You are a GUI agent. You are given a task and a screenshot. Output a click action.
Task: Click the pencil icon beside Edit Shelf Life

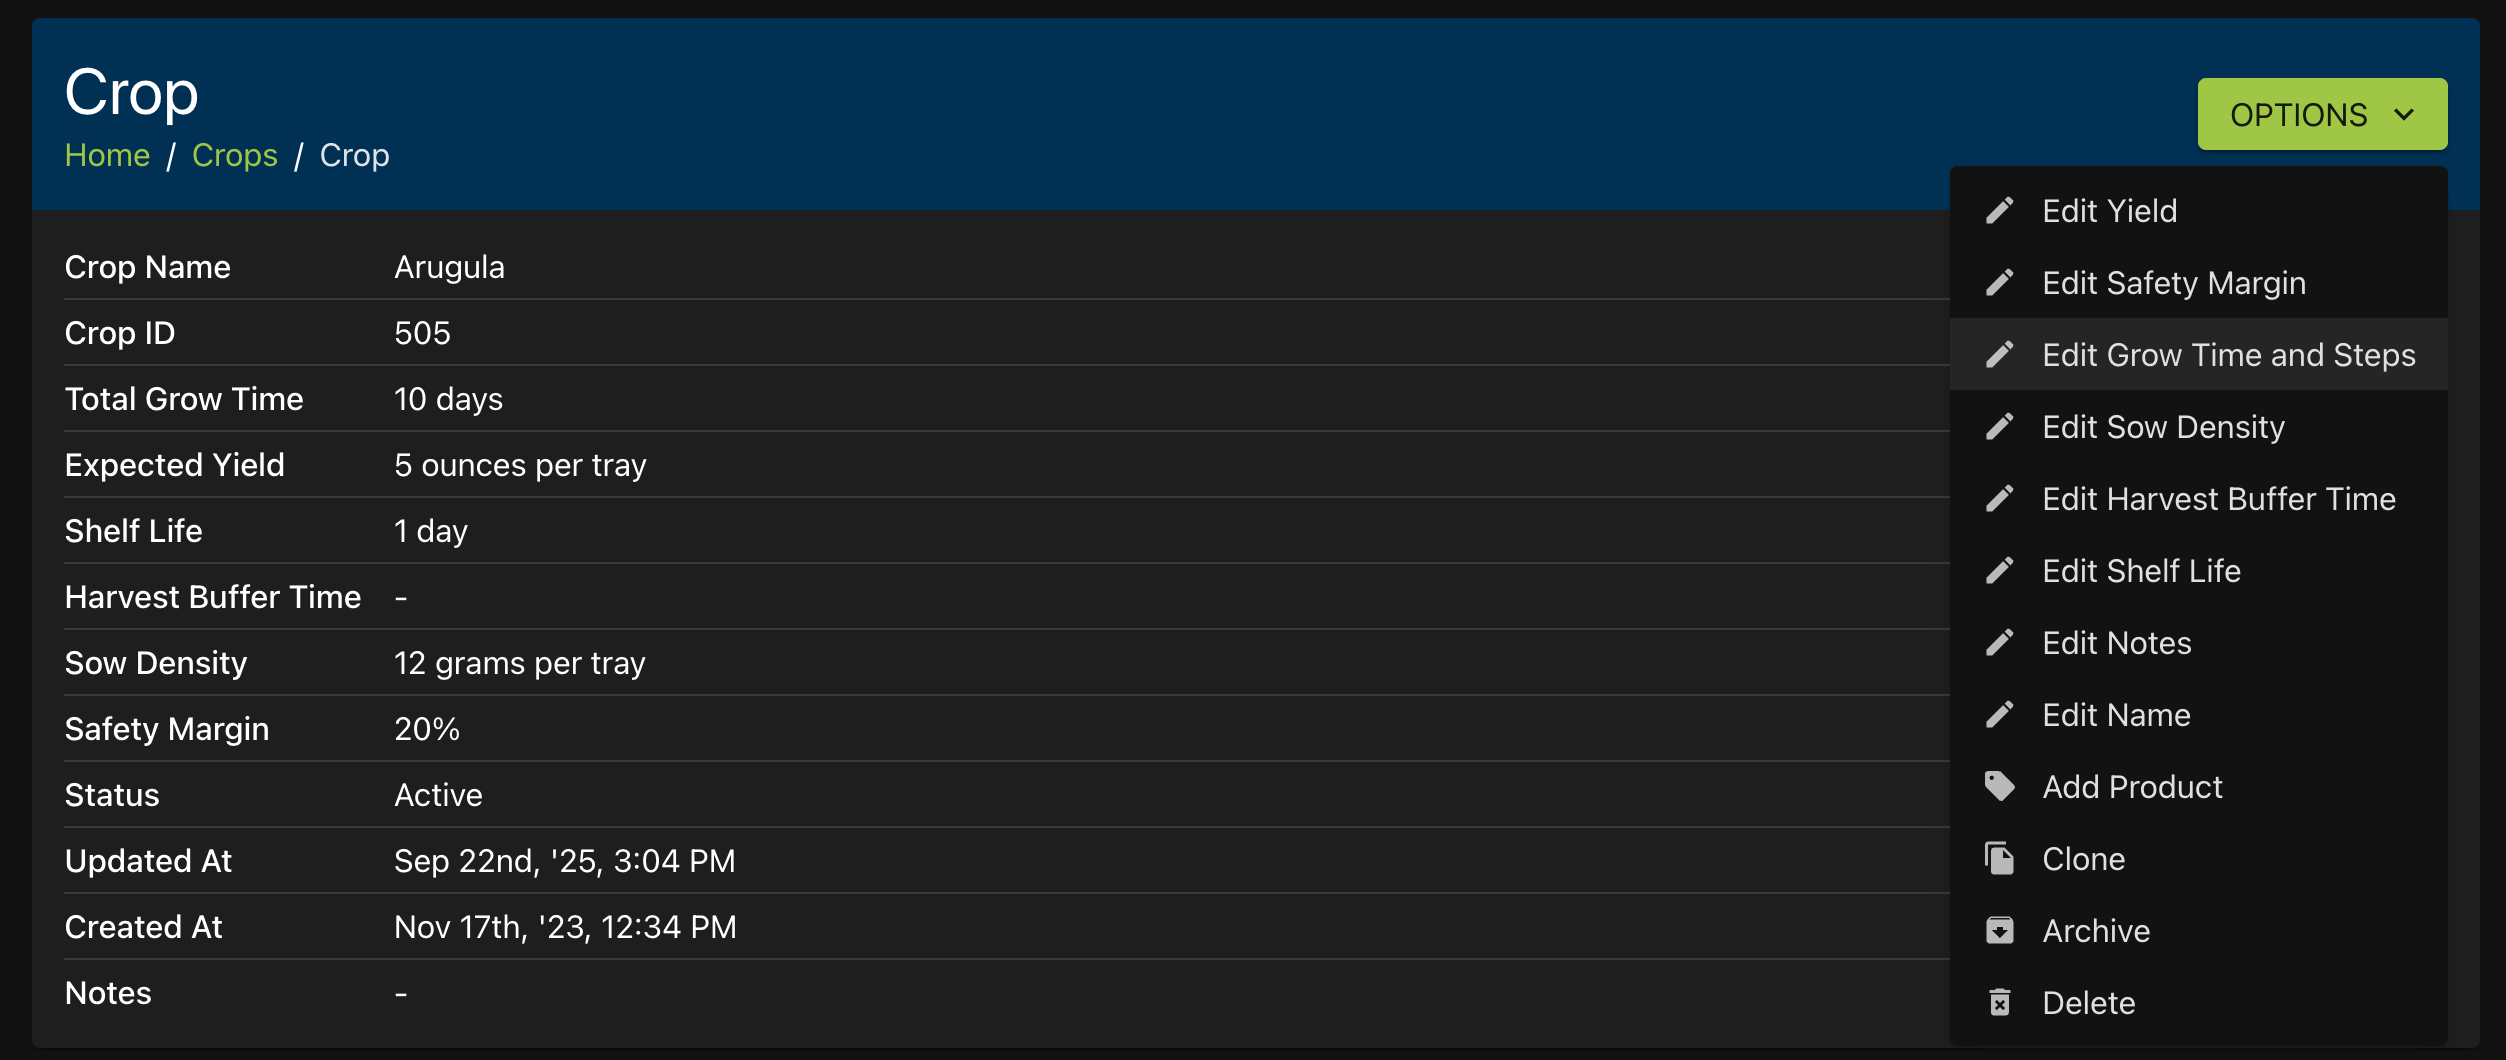(1999, 571)
